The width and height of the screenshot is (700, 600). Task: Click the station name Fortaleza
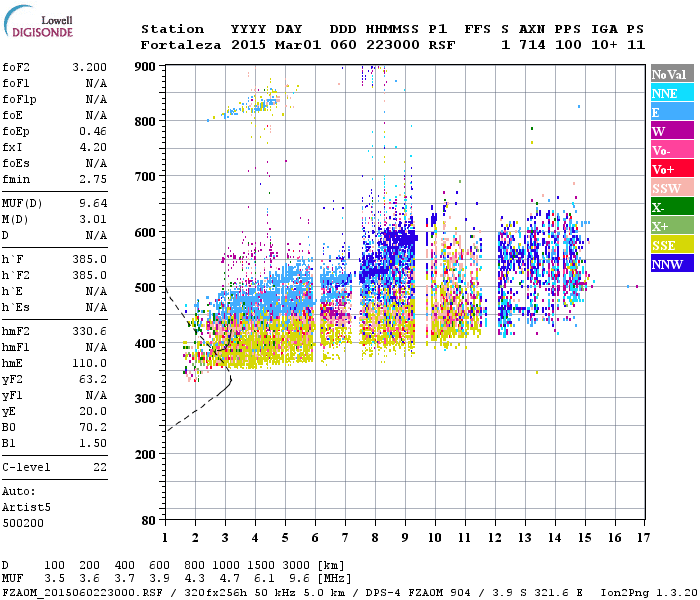click(181, 45)
